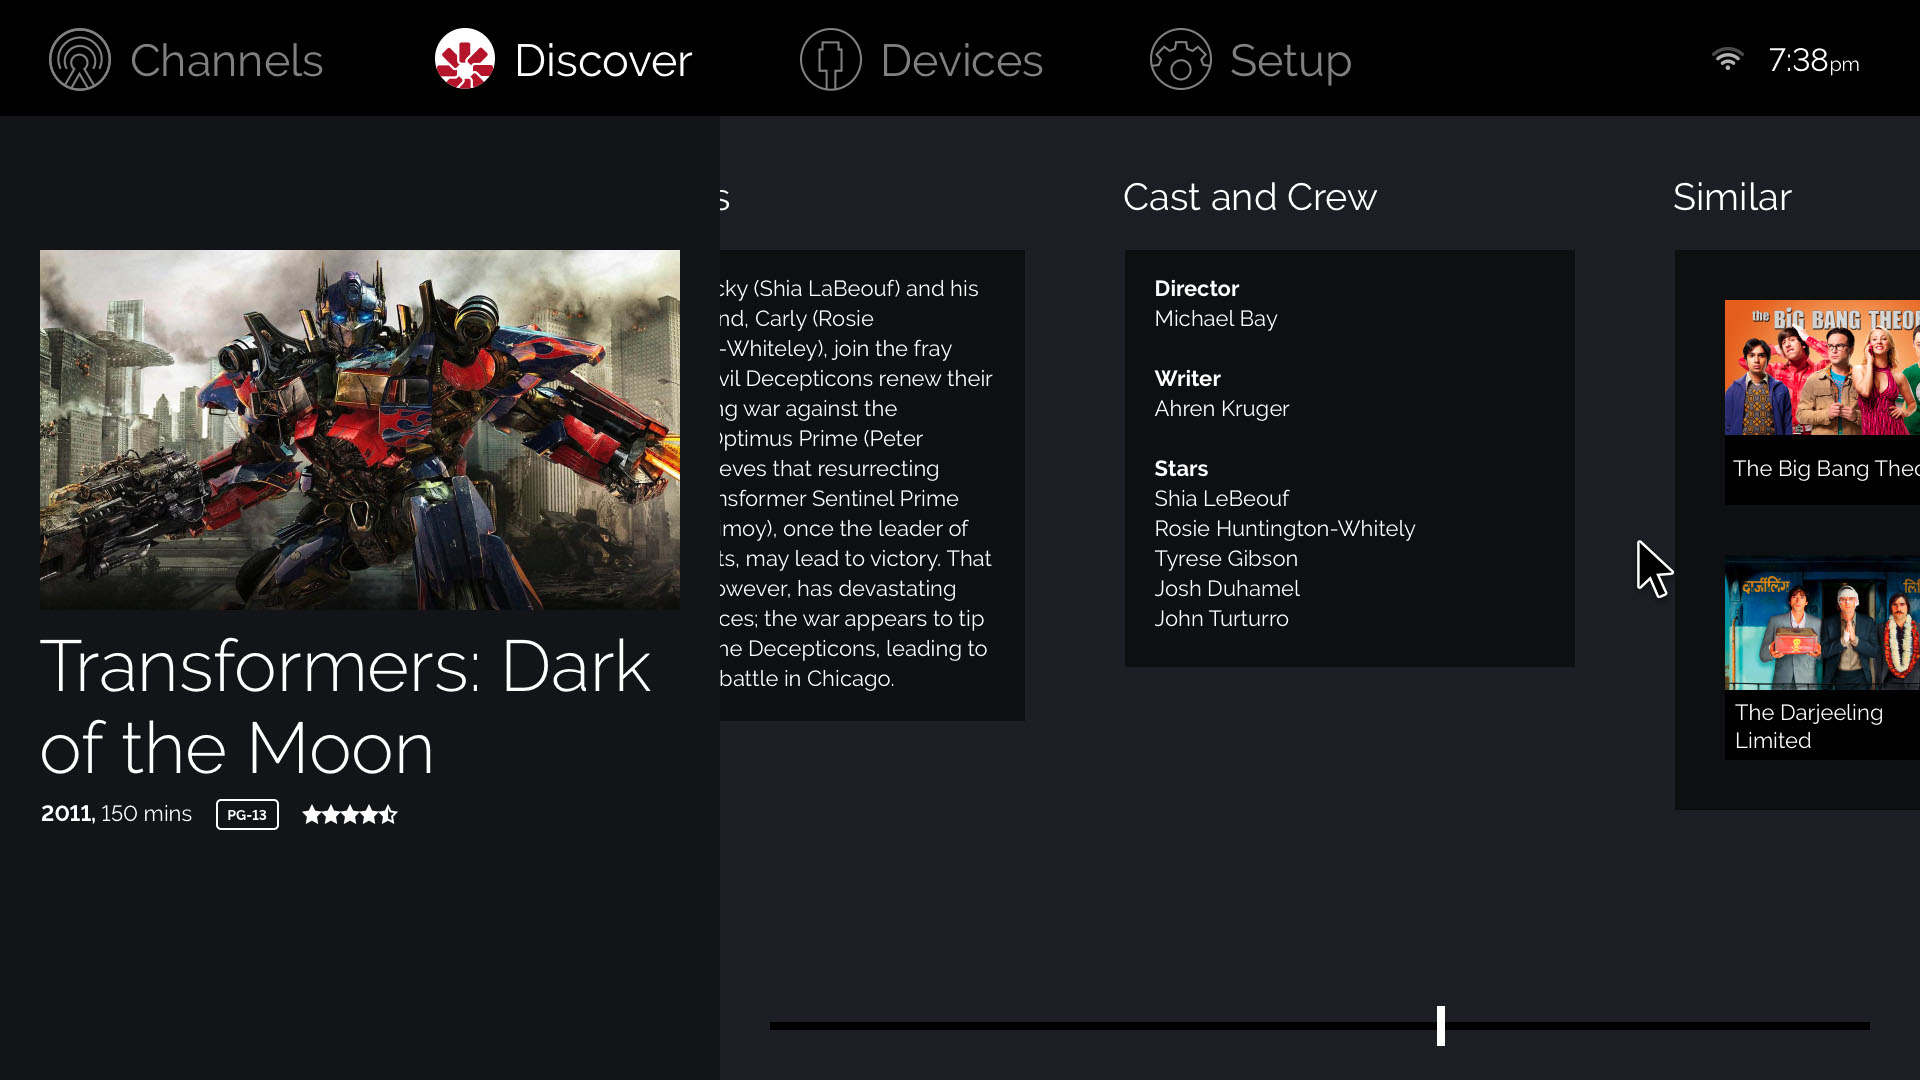This screenshot has height=1080, width=1920.
Task: Open The Darjeeling Limited thumbnail
Action: (1822, 622)
